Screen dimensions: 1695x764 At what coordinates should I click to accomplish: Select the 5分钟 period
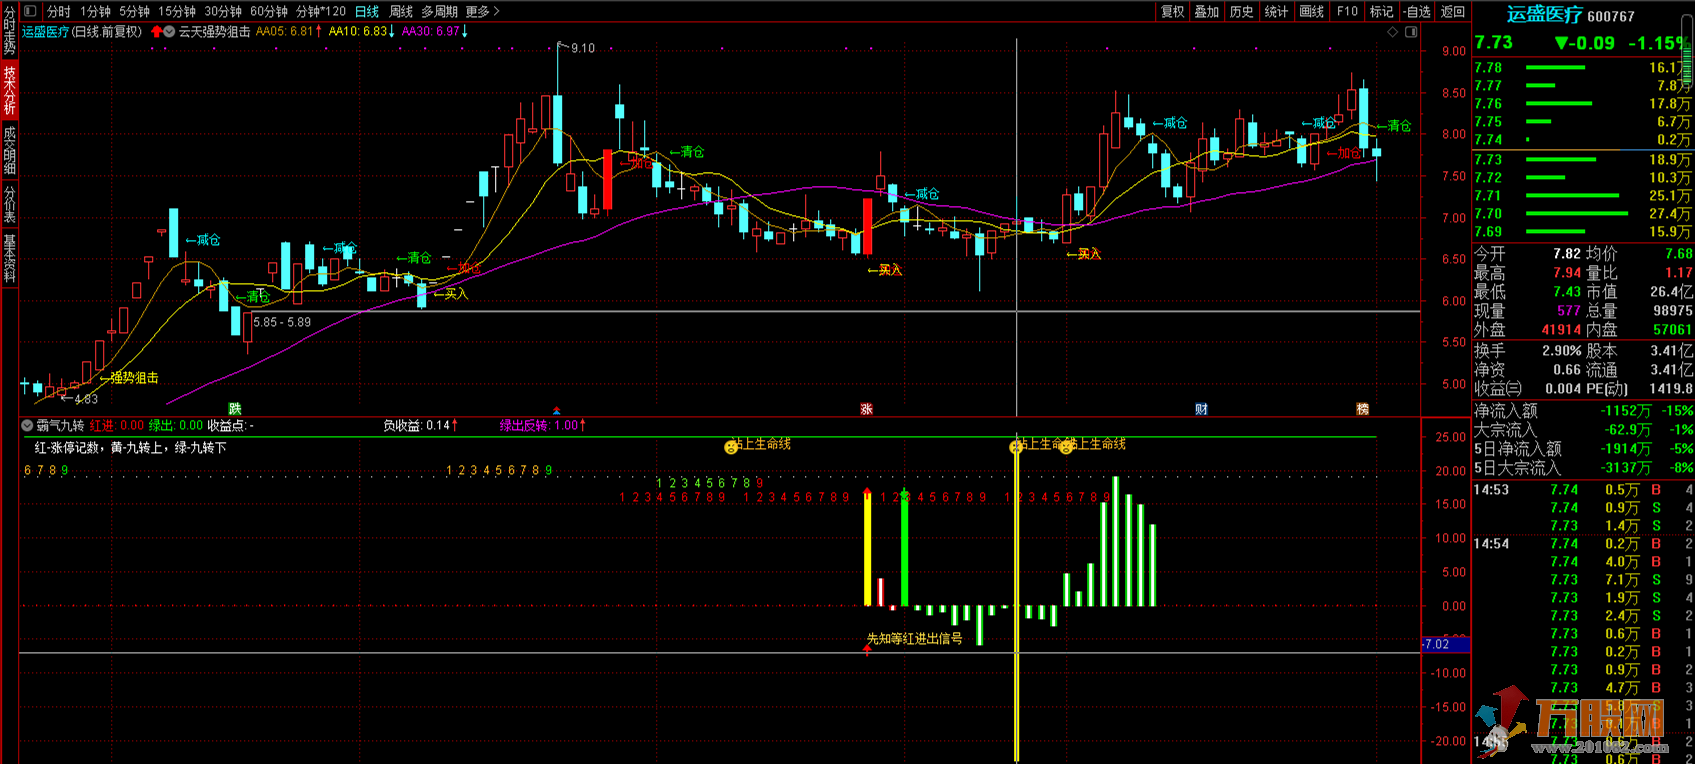134,11
